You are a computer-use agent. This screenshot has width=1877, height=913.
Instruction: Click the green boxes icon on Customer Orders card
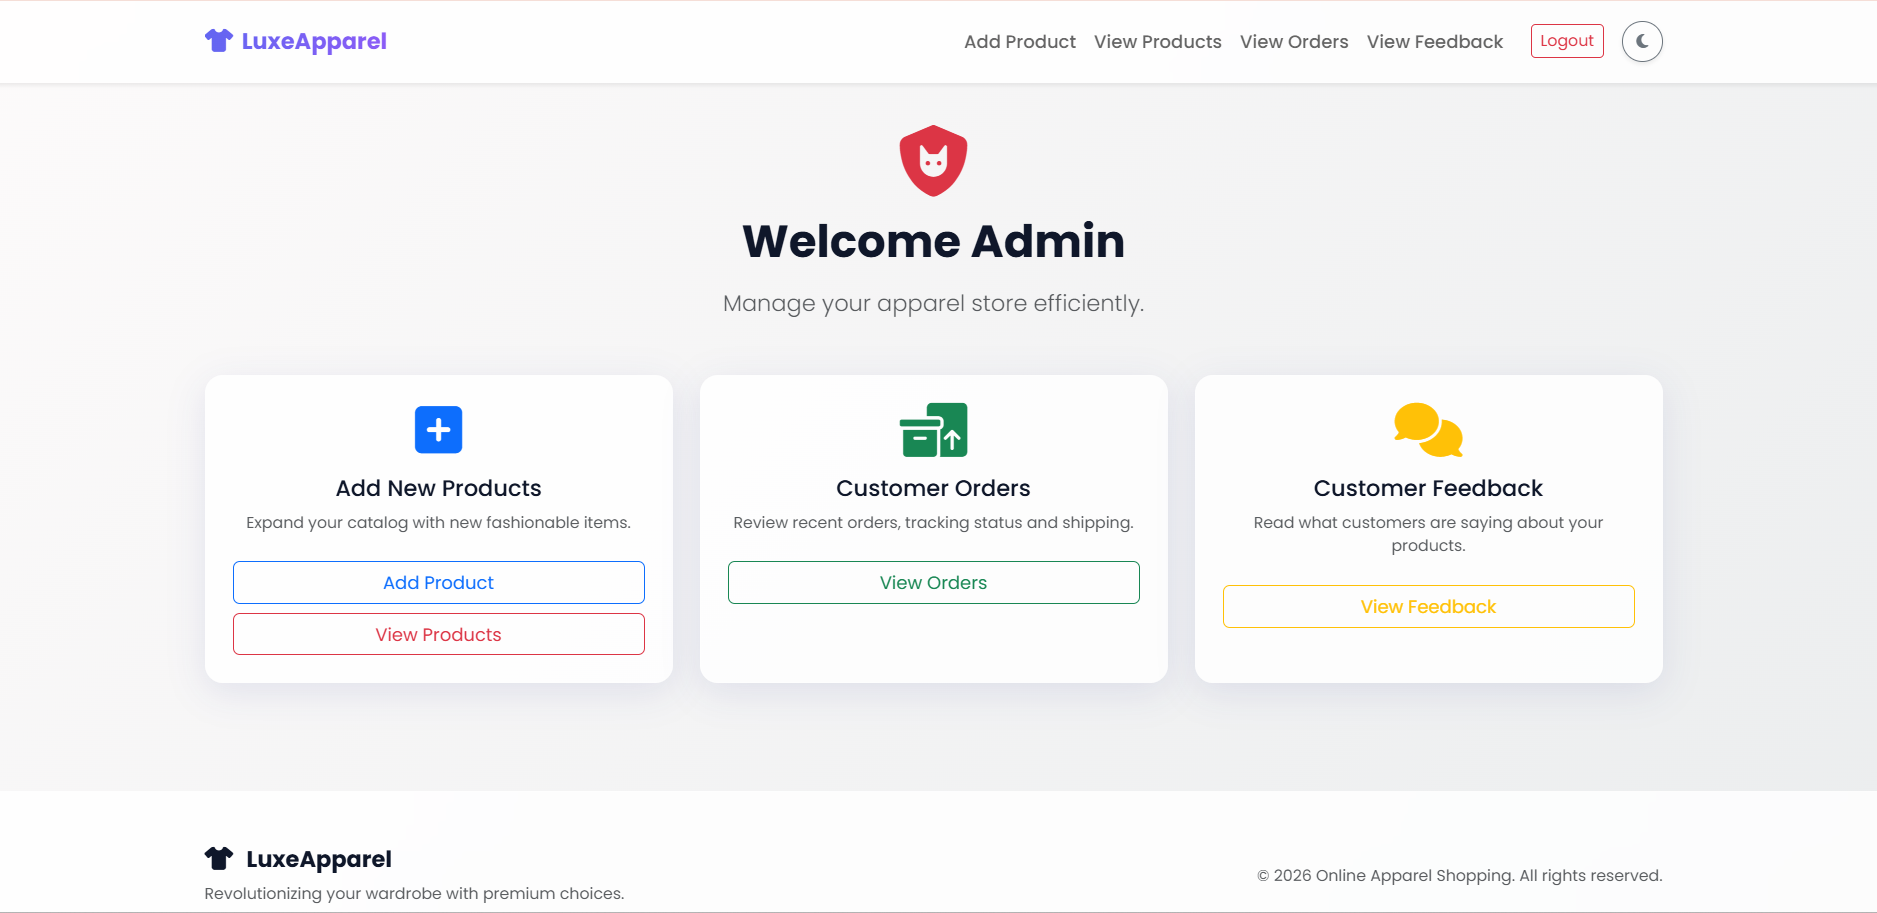coord(933,430)
